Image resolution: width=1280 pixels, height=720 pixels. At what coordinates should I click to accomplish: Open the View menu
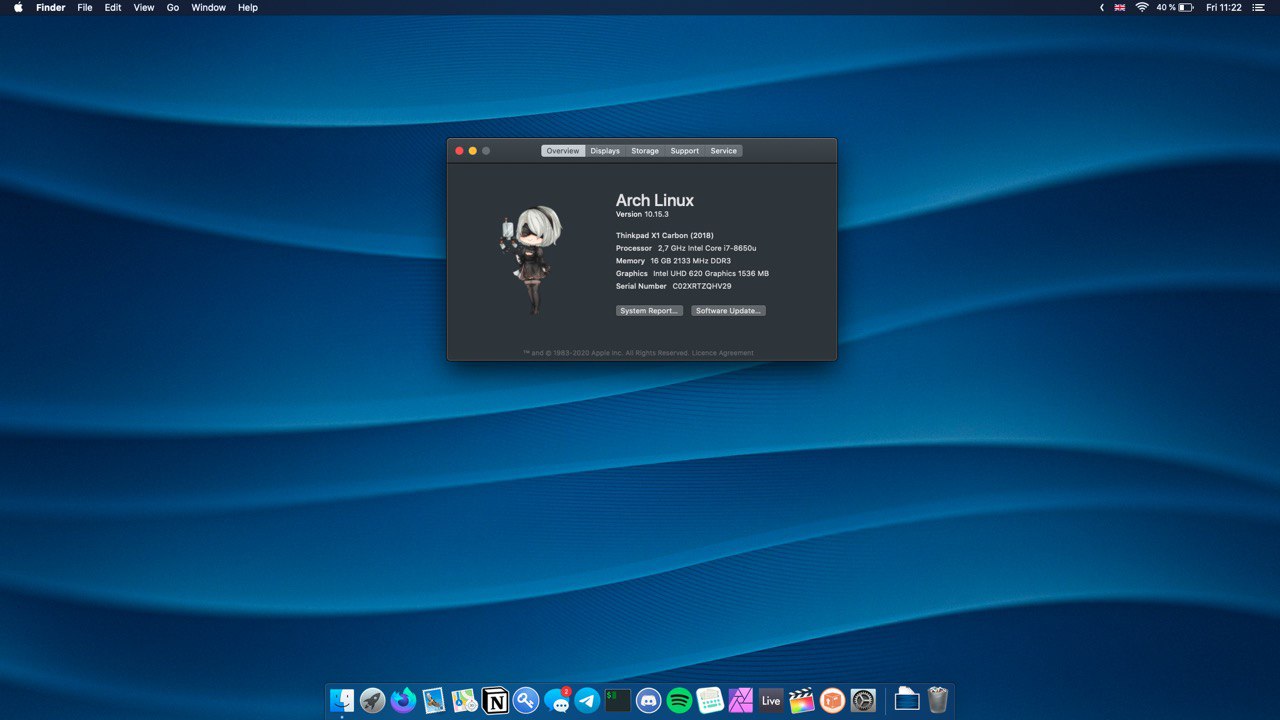click(x=144, y=7)
